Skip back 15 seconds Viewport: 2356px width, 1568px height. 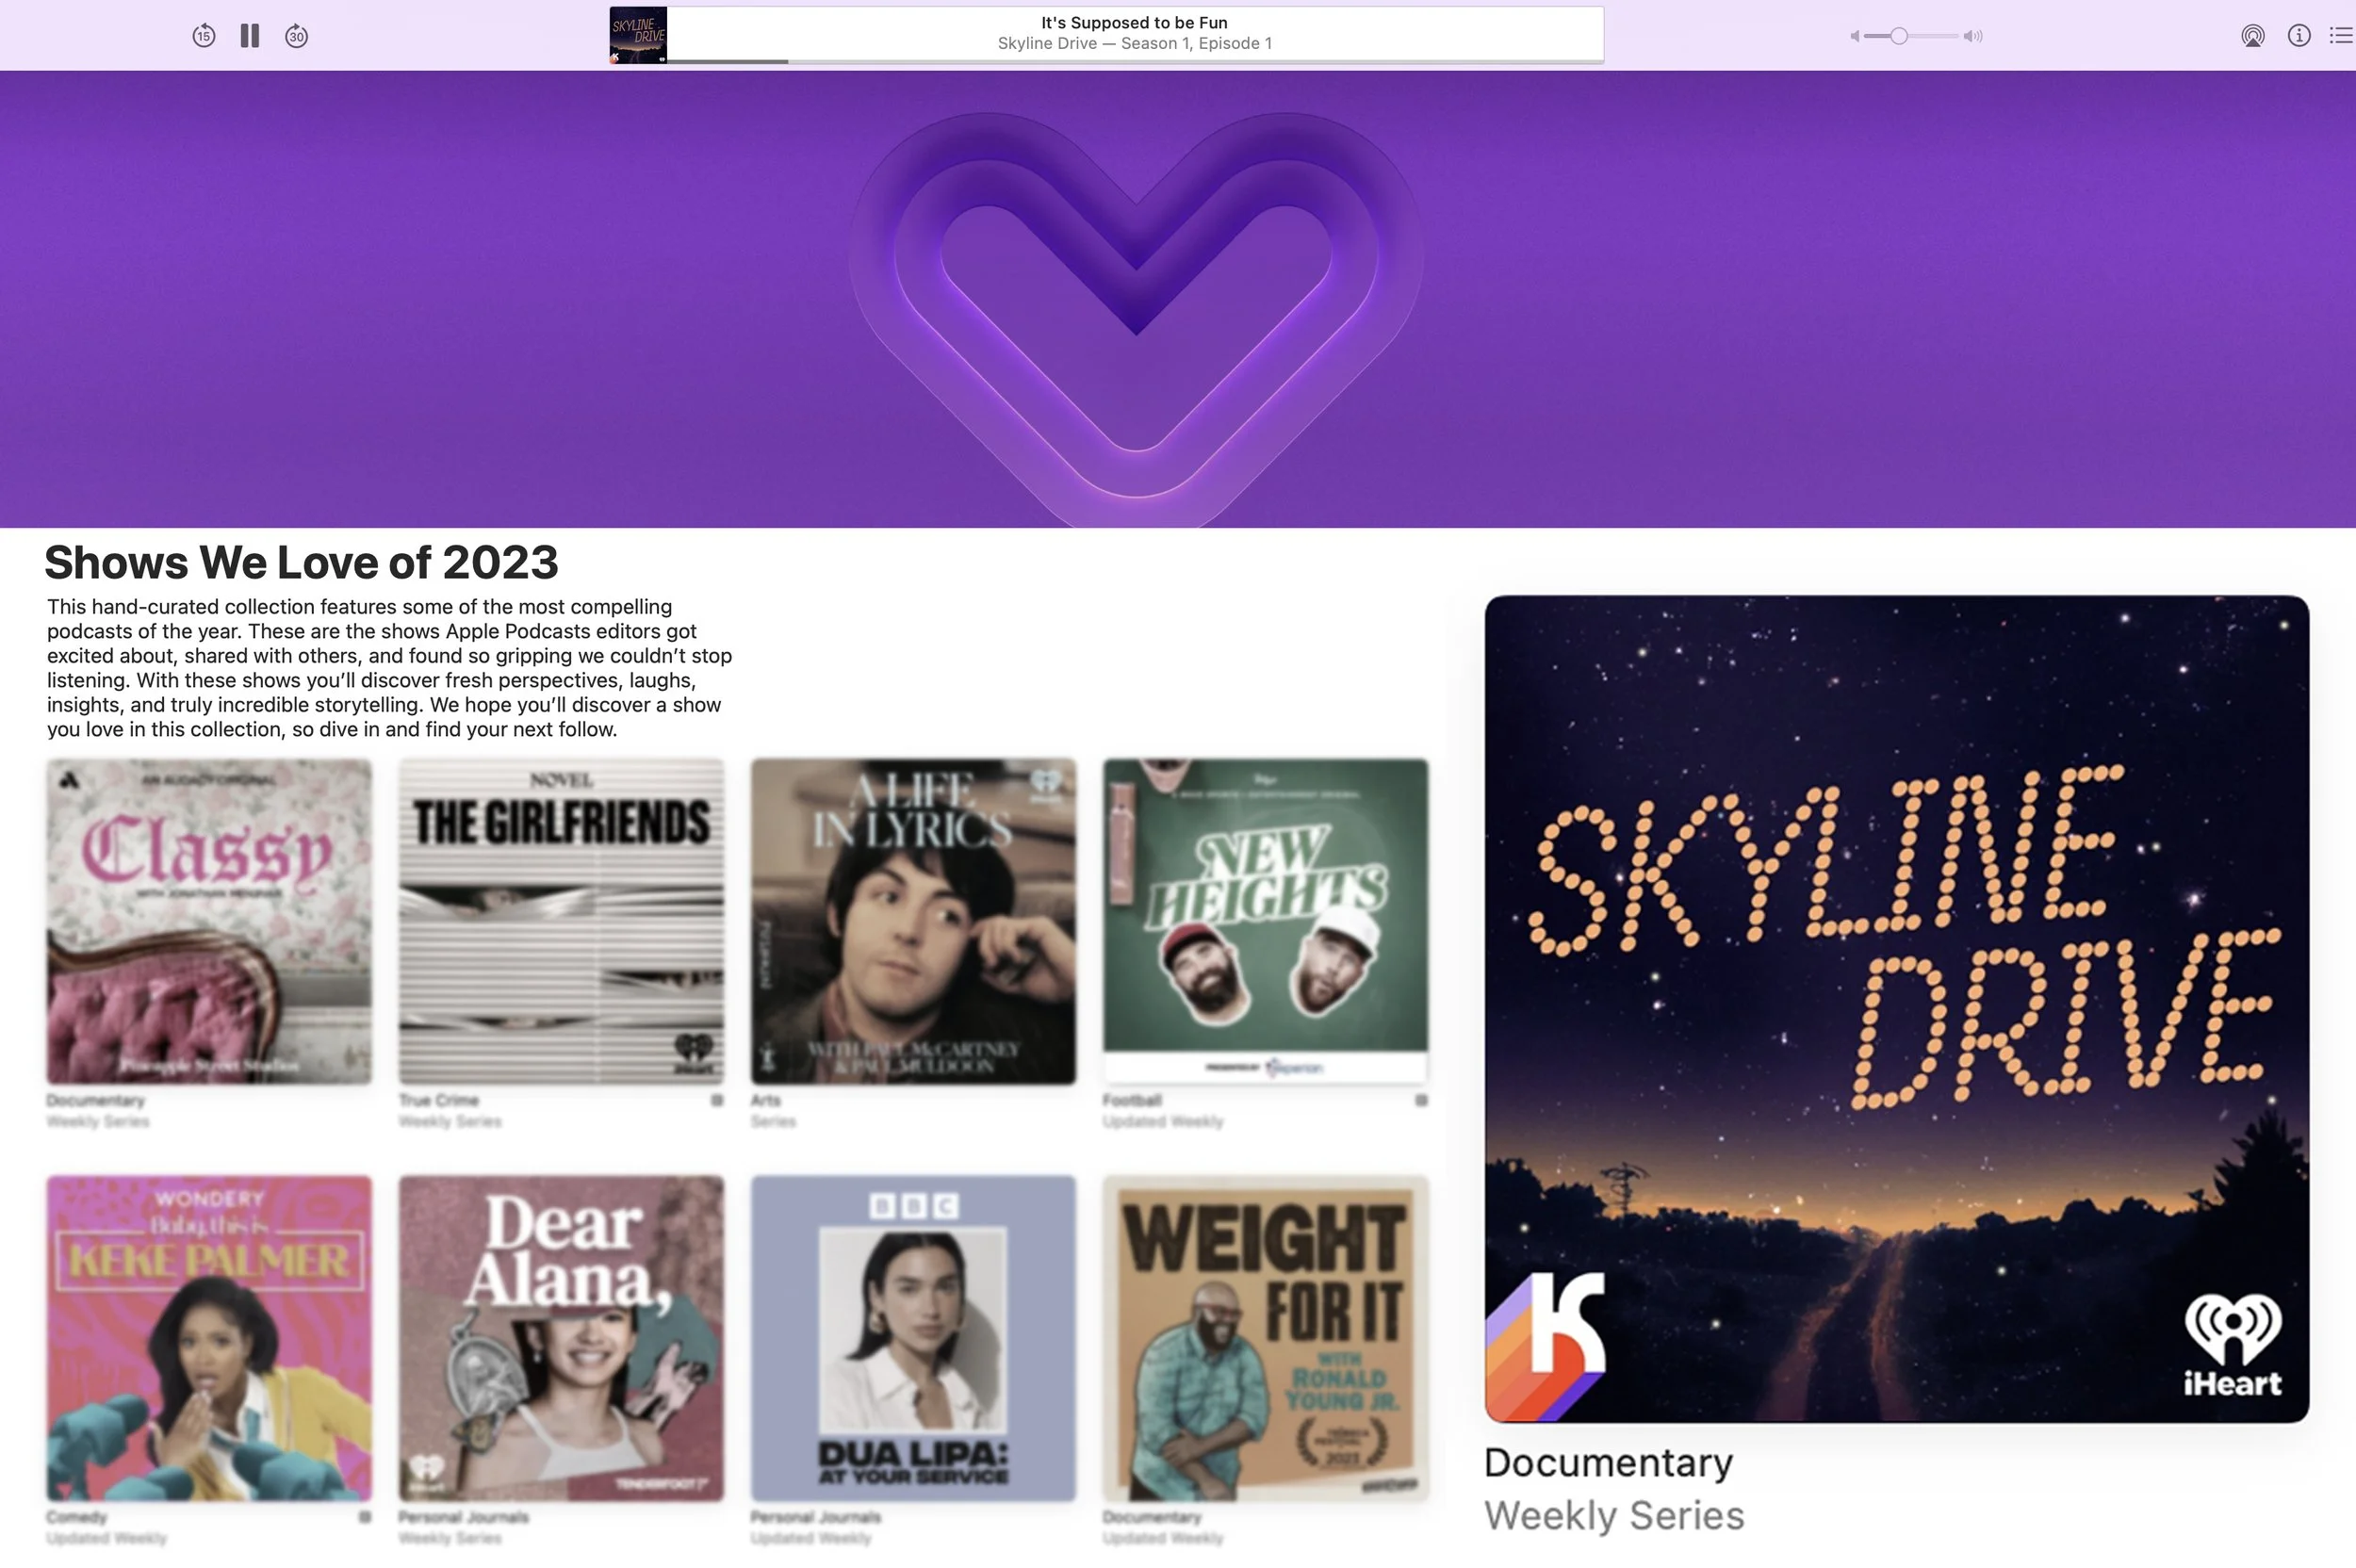pyautogui.click(x=203, y=36)
